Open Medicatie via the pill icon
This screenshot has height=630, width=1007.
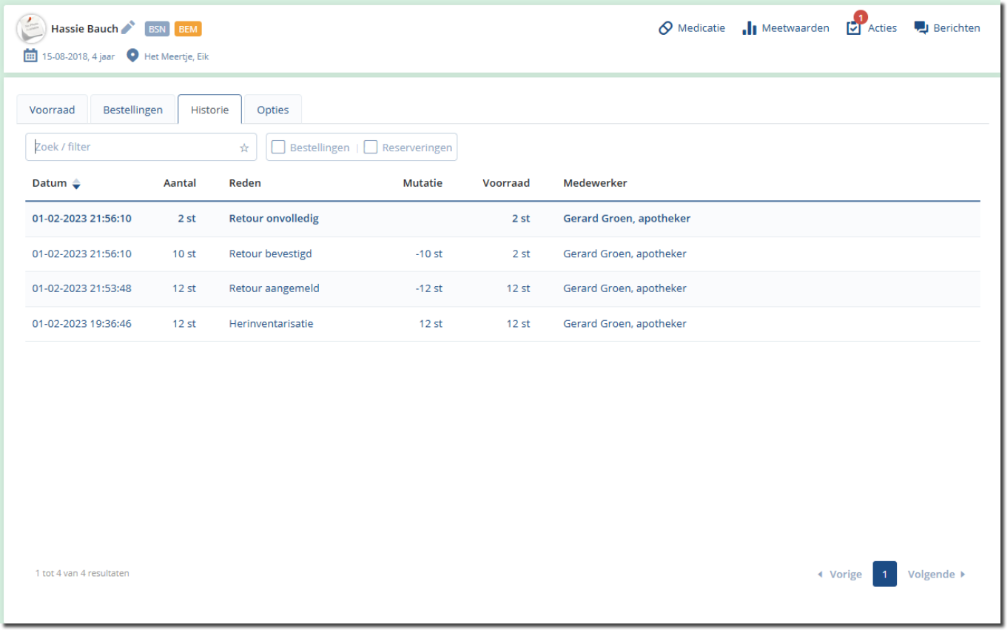click(666, 28)
